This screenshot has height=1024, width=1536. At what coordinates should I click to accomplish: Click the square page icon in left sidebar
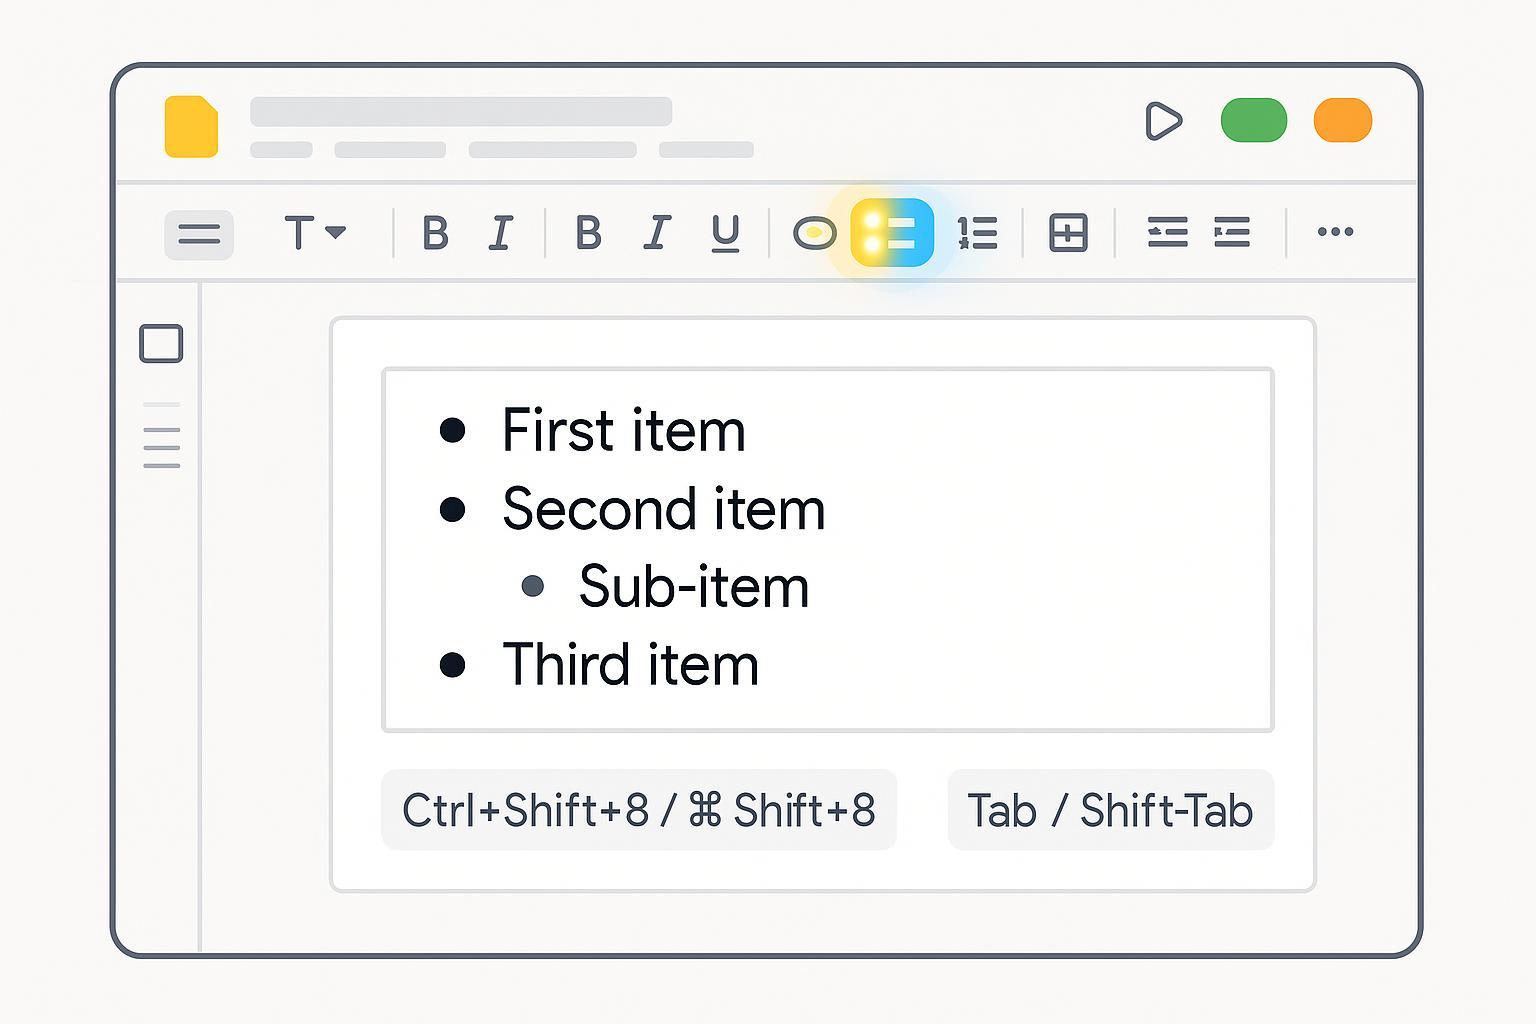[x=161, y=343]
